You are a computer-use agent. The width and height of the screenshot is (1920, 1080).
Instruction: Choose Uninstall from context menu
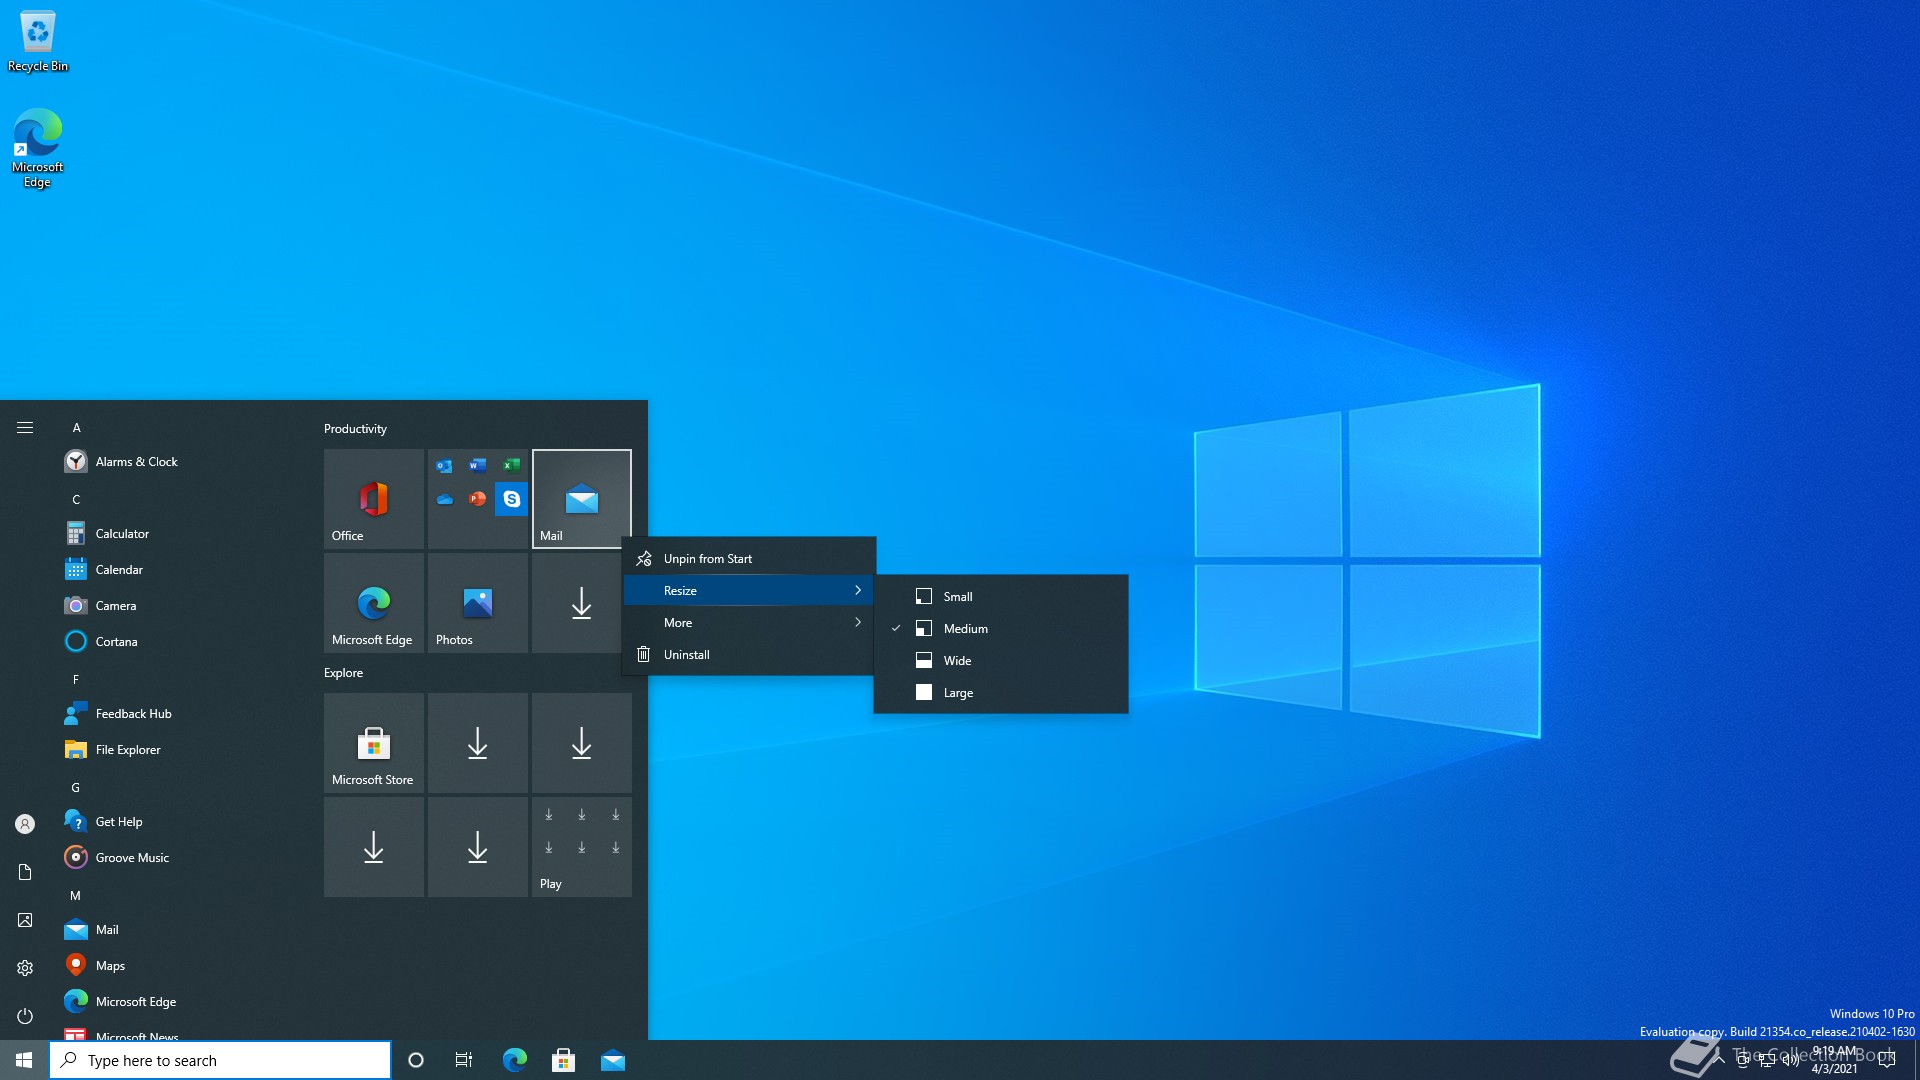pyautogui.click(x=749, y=655)
